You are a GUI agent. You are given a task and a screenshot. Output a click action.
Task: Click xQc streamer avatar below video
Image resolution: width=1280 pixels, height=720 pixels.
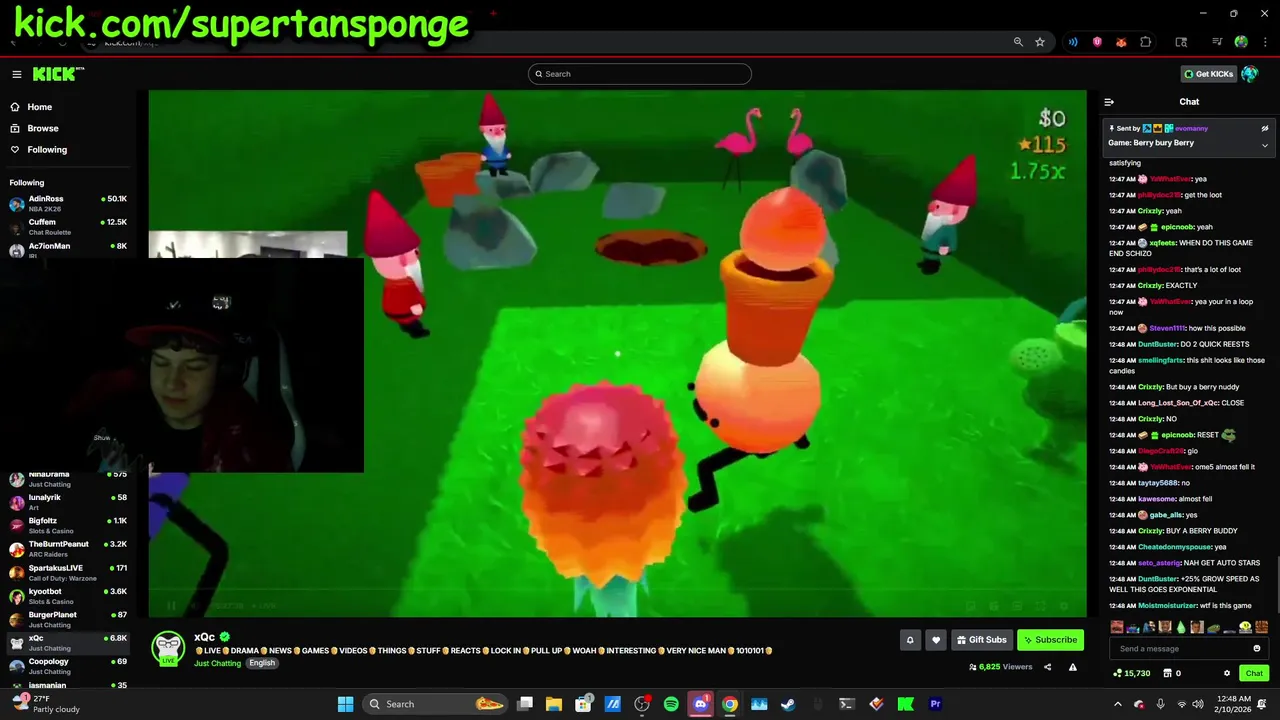tap(168, 647)
